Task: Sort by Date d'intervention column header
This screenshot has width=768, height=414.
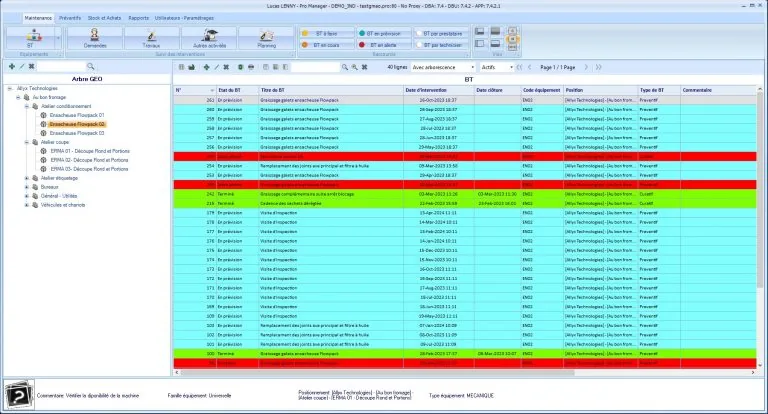Action: point(438,90)
